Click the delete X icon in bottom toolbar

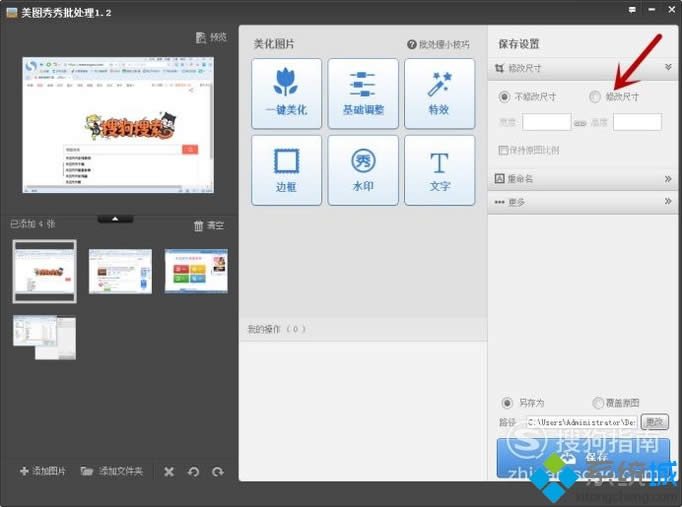(x=169, y=471)
